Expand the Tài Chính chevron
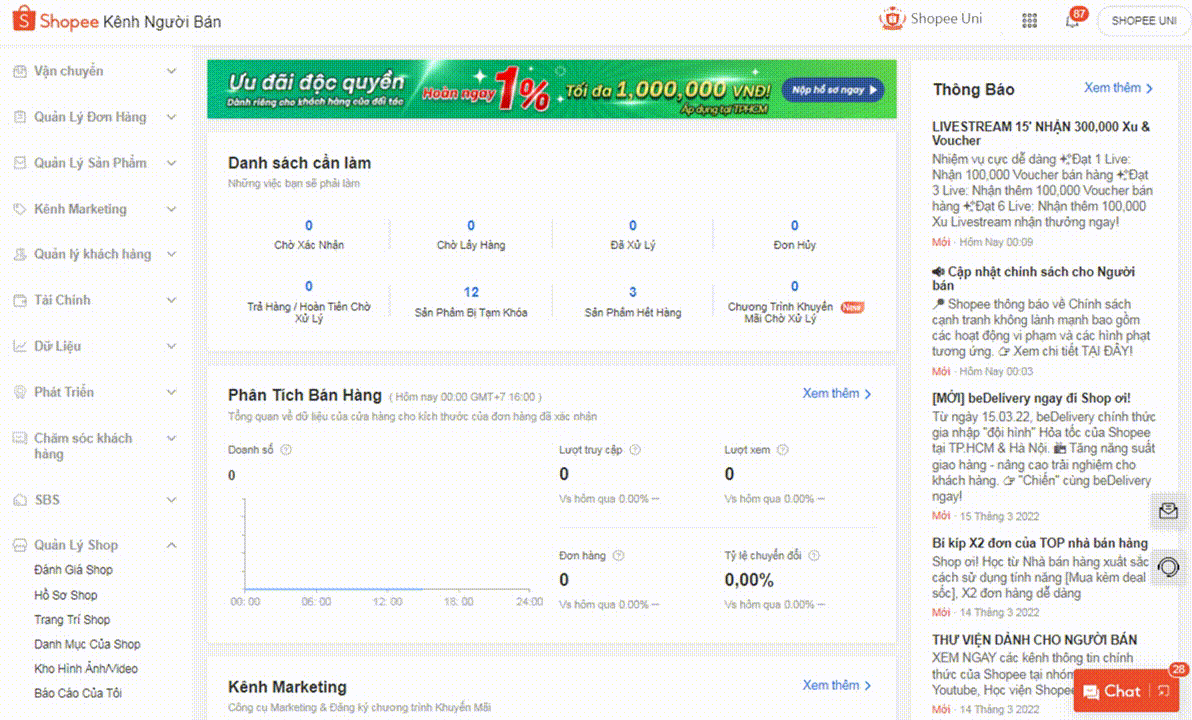This screenshot has width=1192, height=720. [172, 300]
